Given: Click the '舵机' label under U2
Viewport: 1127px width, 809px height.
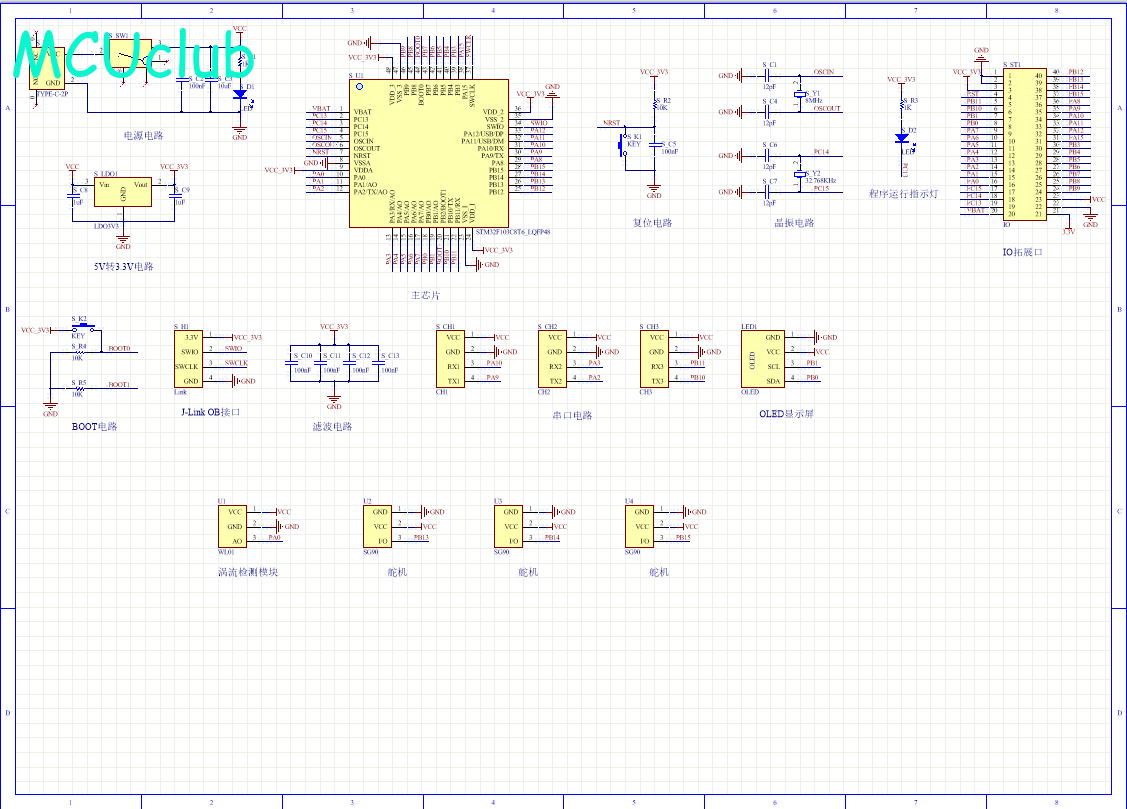Looking at the screenshot, I should pyautogui.click(x=397, y=573).
